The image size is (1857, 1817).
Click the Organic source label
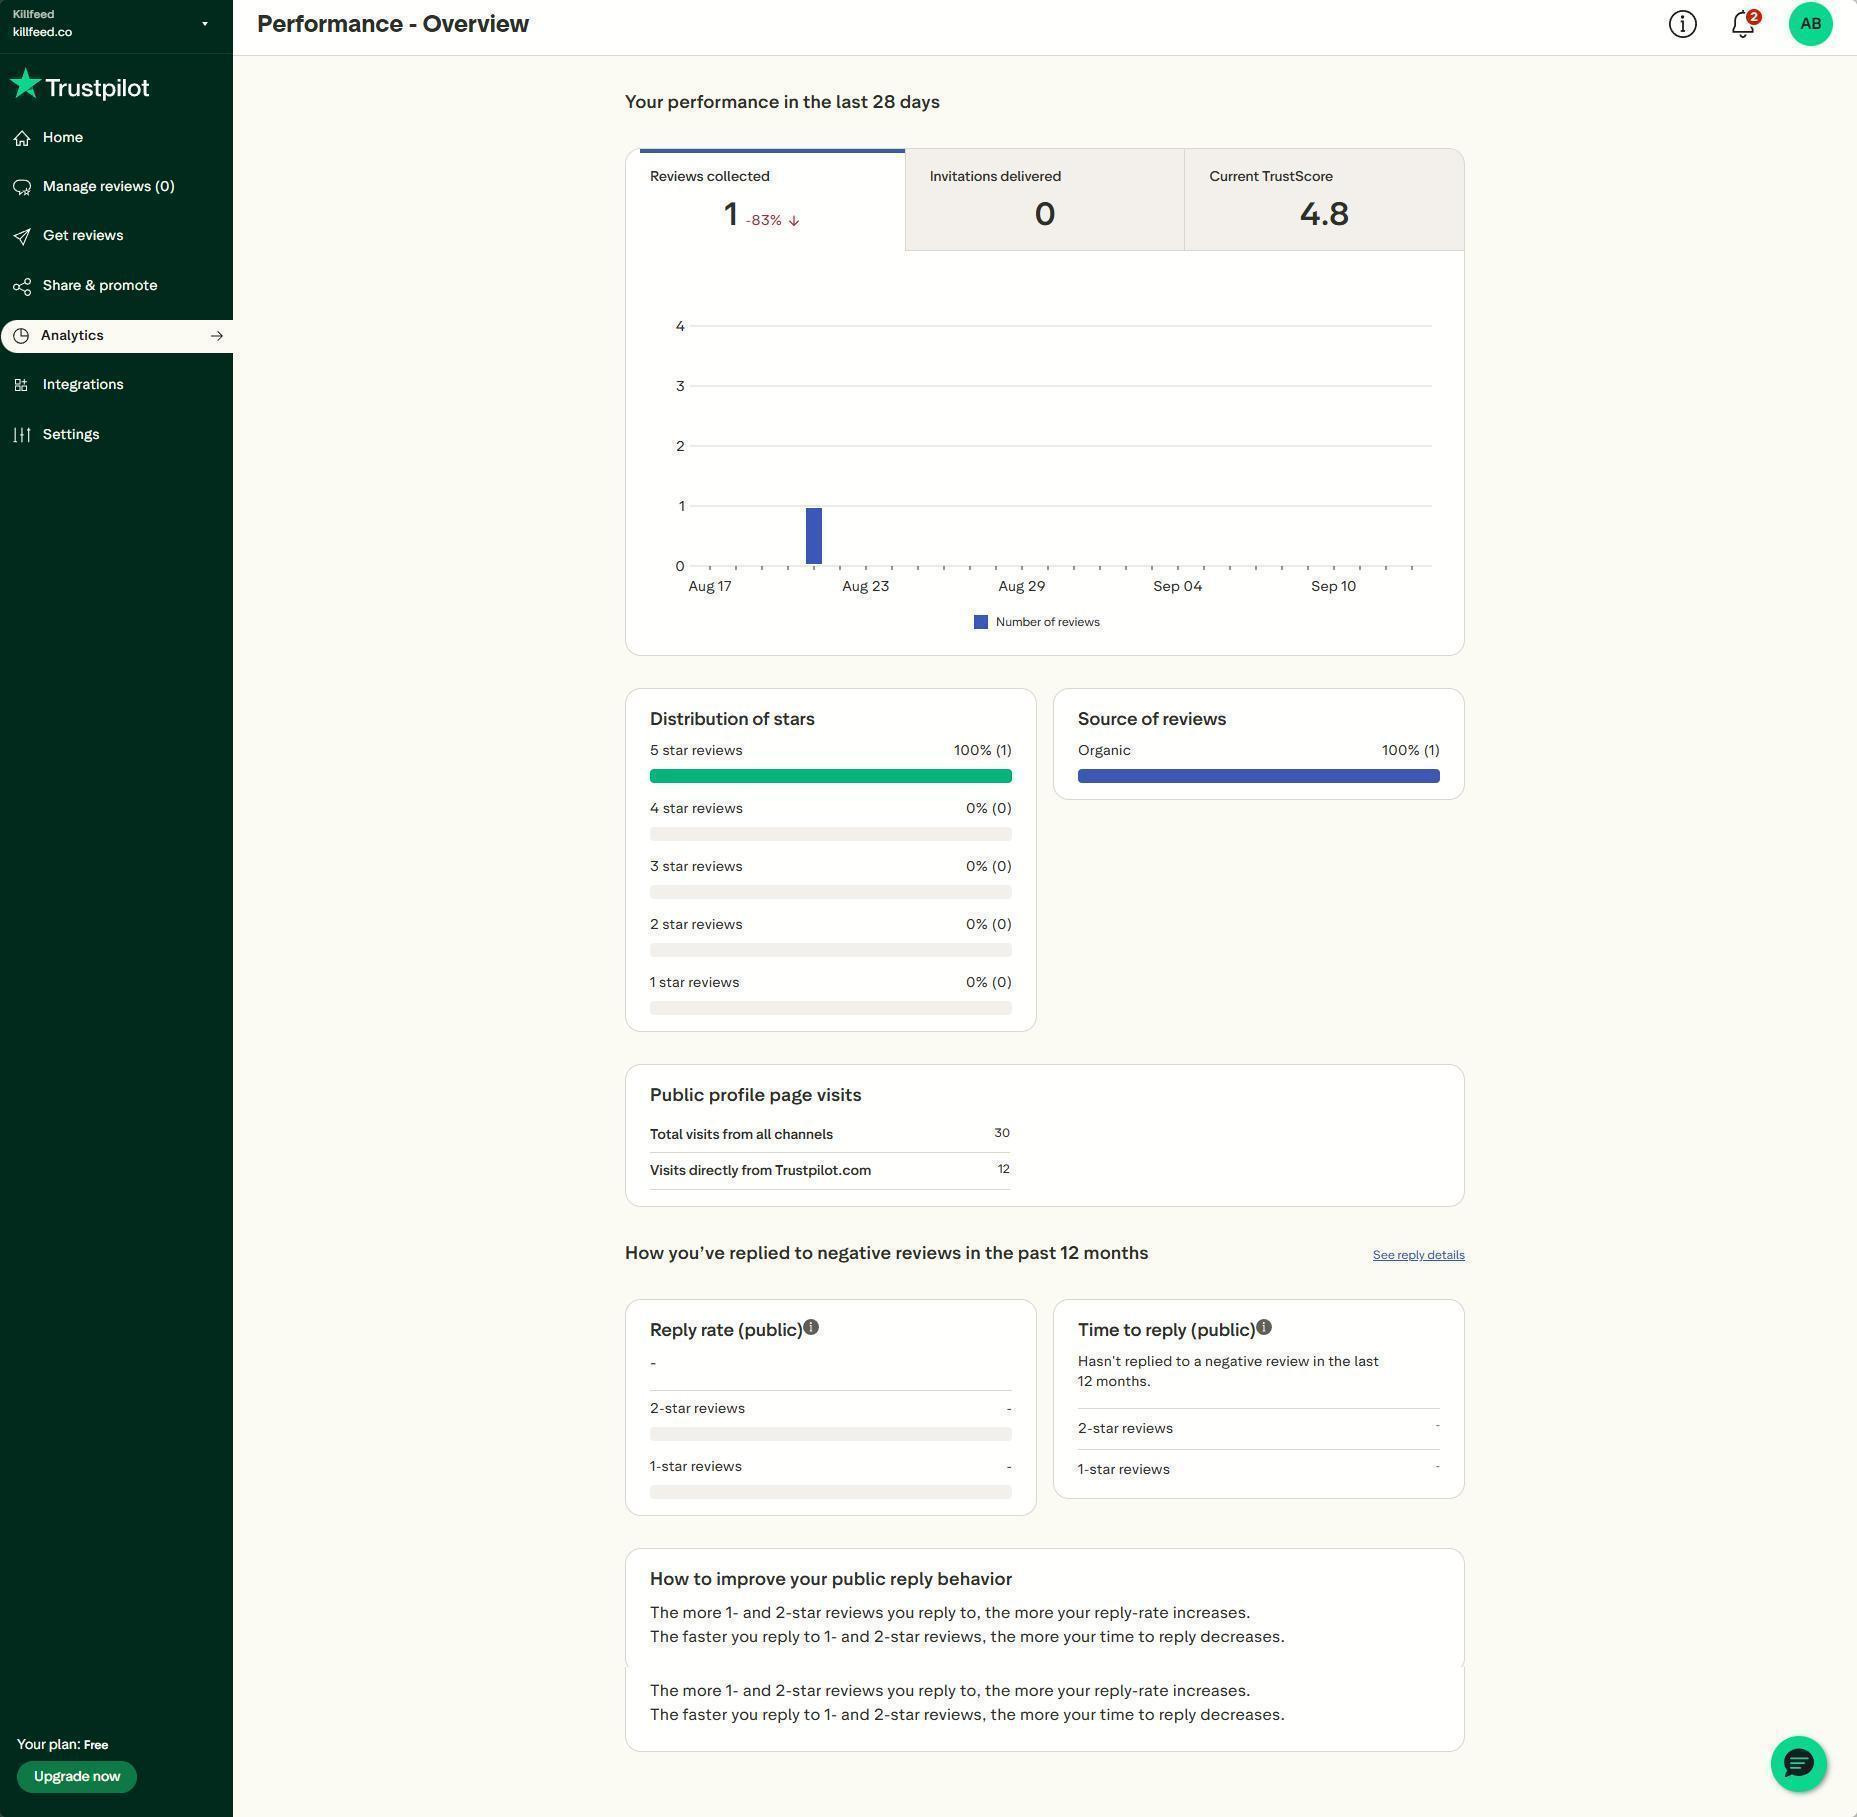pyautogui.click(x=1104, y=750)
